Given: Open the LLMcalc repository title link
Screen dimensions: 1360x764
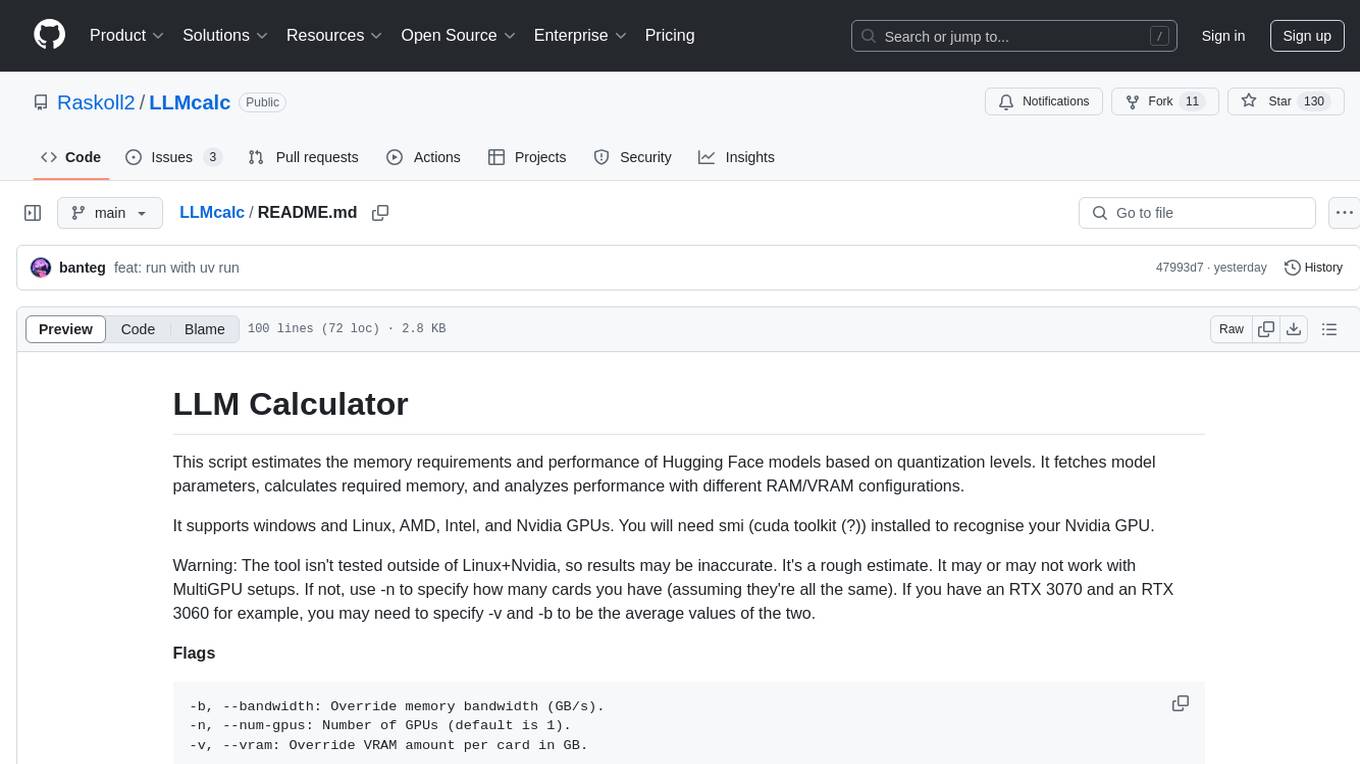Looking at the screenshot, I should (x=190, y=102).
